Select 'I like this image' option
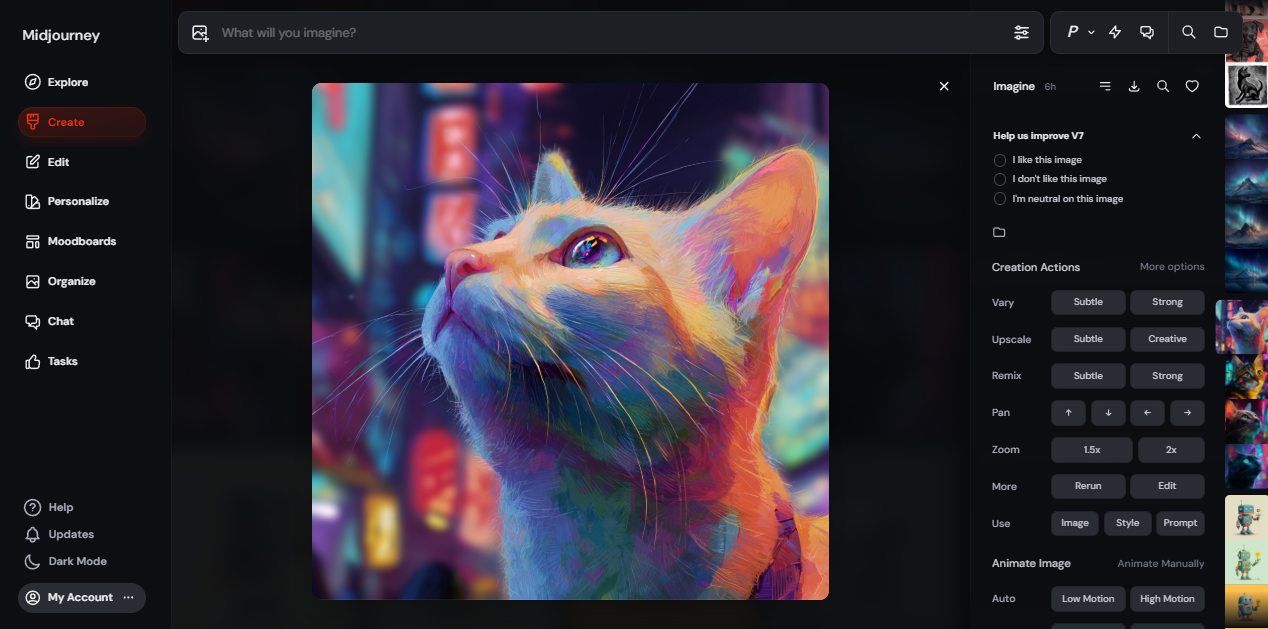Screen dimensions: 1268x629 [1000, 160]
